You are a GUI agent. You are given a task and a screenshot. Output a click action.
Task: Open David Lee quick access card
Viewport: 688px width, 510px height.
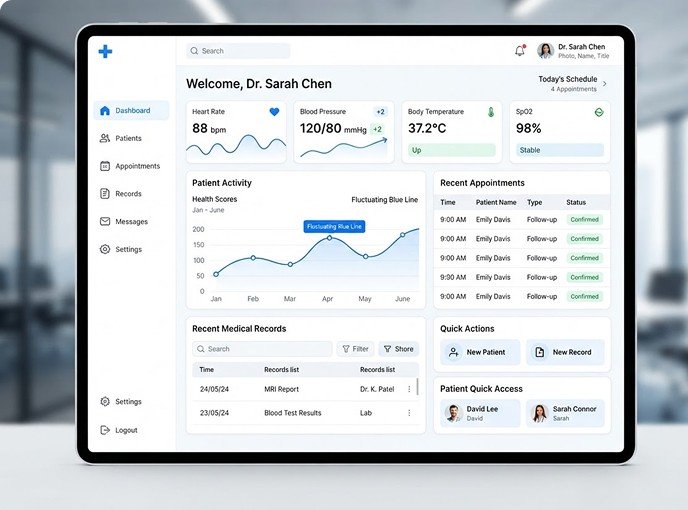(x=480, y=413)
